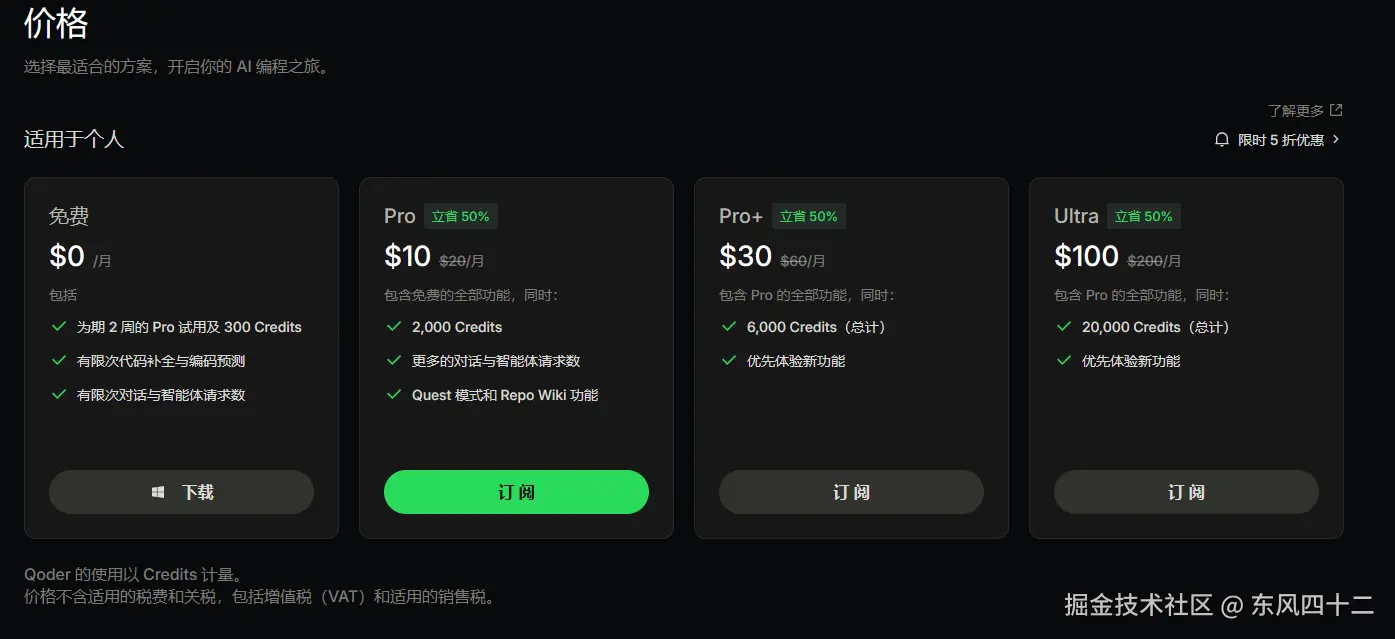This screenshot has height=639, width=1395.
Task: Click checkmark beside 有限次代码补全与编码预测
Action: coord(59,361)
